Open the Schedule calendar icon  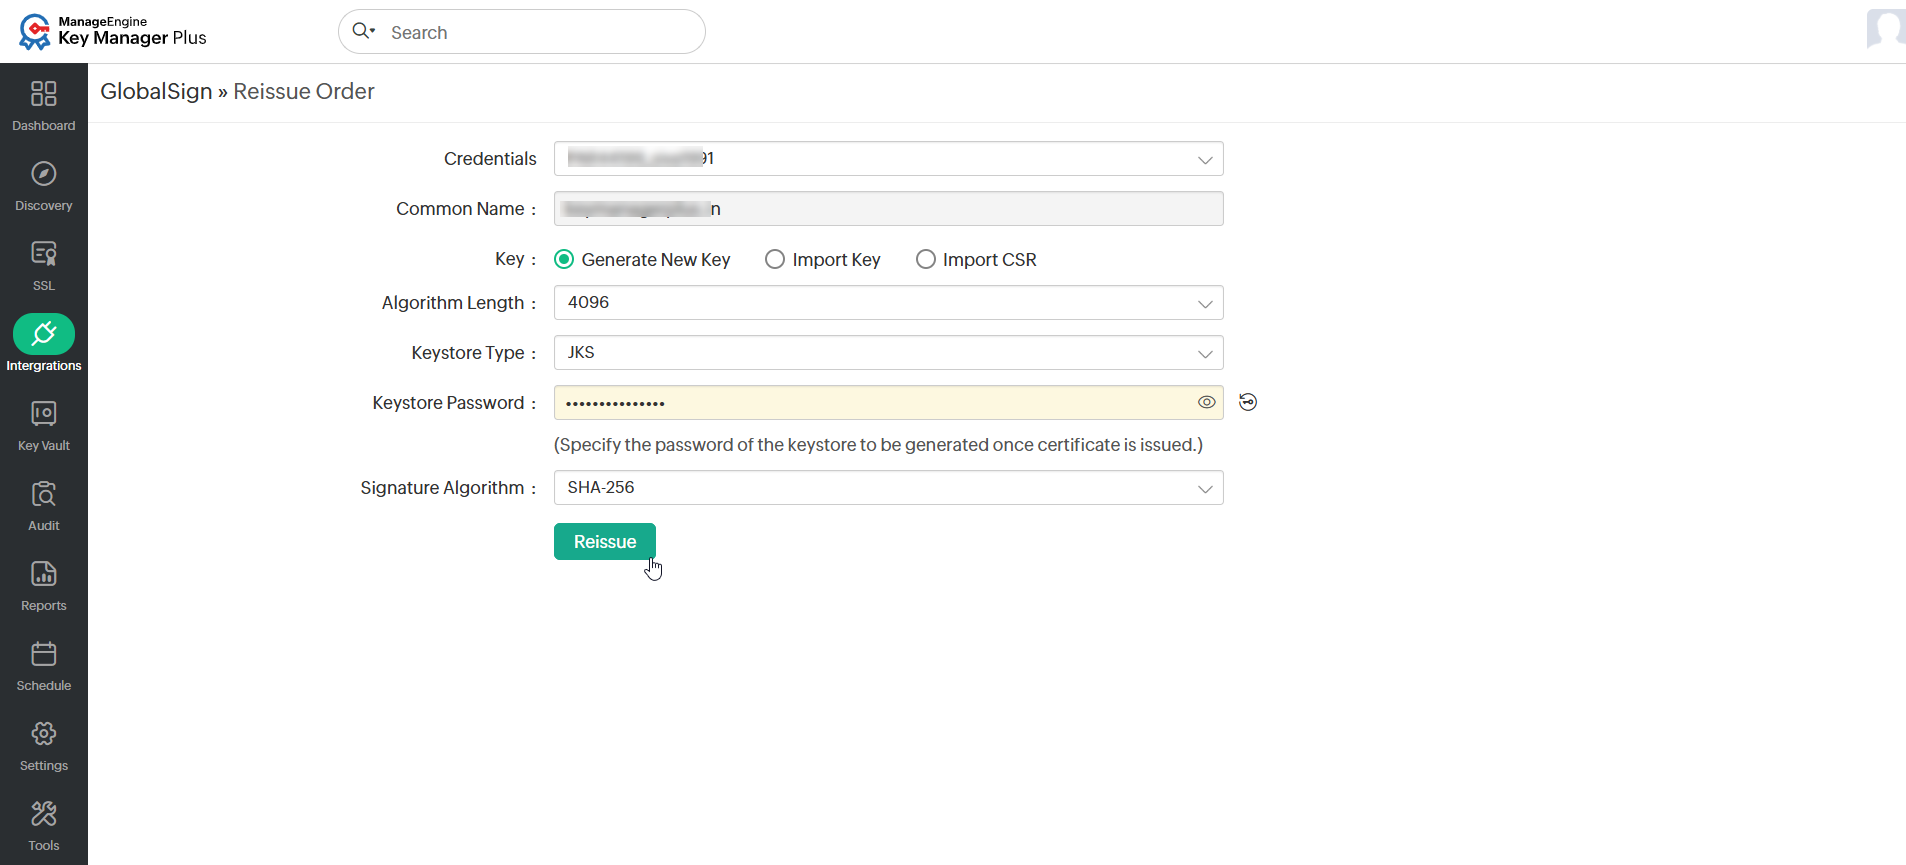tap(44, 653)
